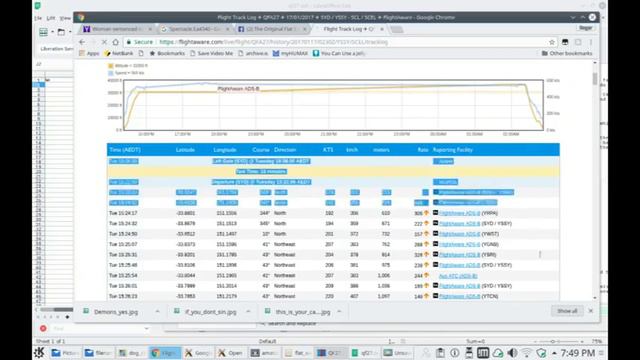The image size is (640, 360).
Task: Open FlightAware ADS-B link for YTCN row
Action: coord(460,296)
